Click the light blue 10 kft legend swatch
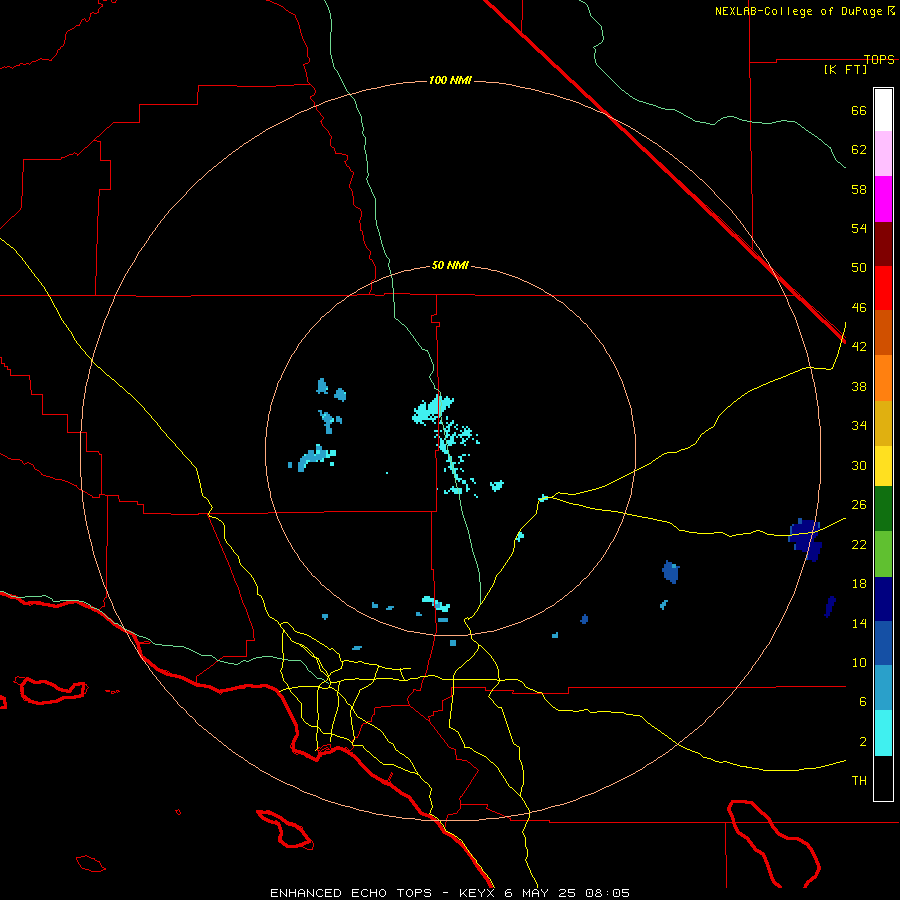900x900 pixels. pos(883,688)
